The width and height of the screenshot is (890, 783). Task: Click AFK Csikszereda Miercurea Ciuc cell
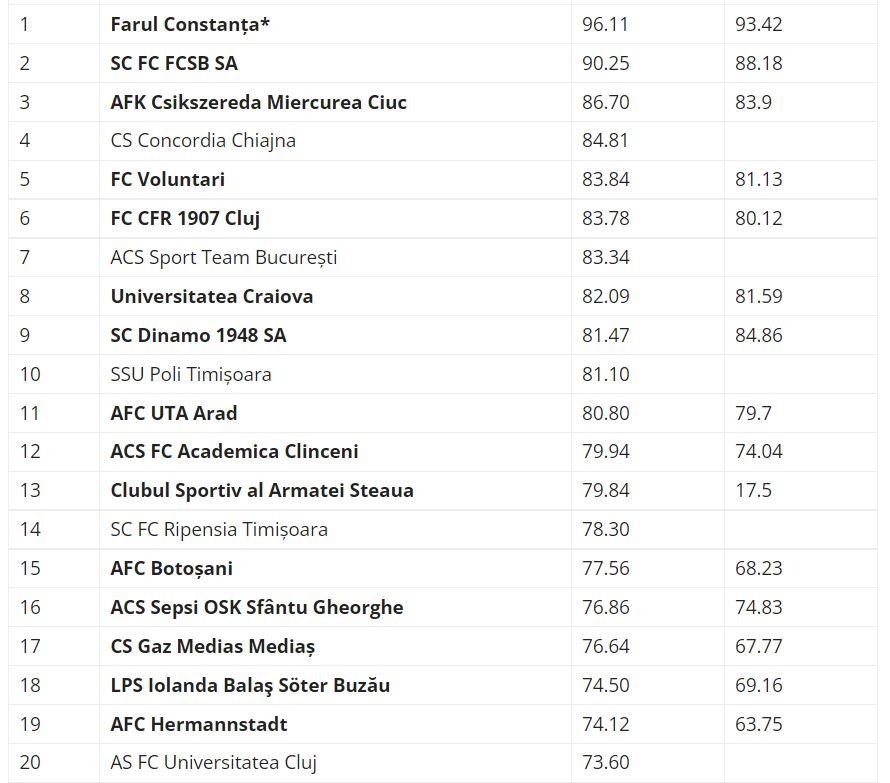258,102
